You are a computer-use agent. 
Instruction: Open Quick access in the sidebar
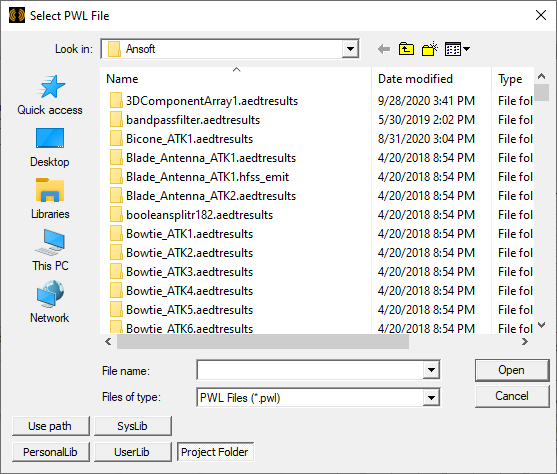click(x=50, y=95)
